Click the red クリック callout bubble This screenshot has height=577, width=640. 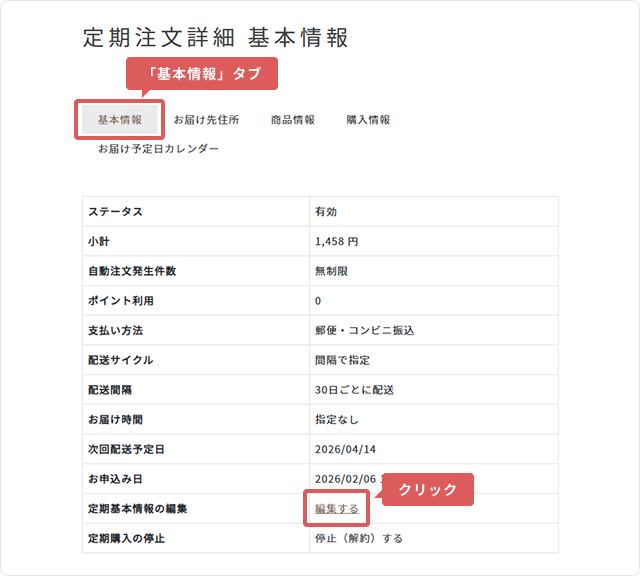click(x=427, y=489)
